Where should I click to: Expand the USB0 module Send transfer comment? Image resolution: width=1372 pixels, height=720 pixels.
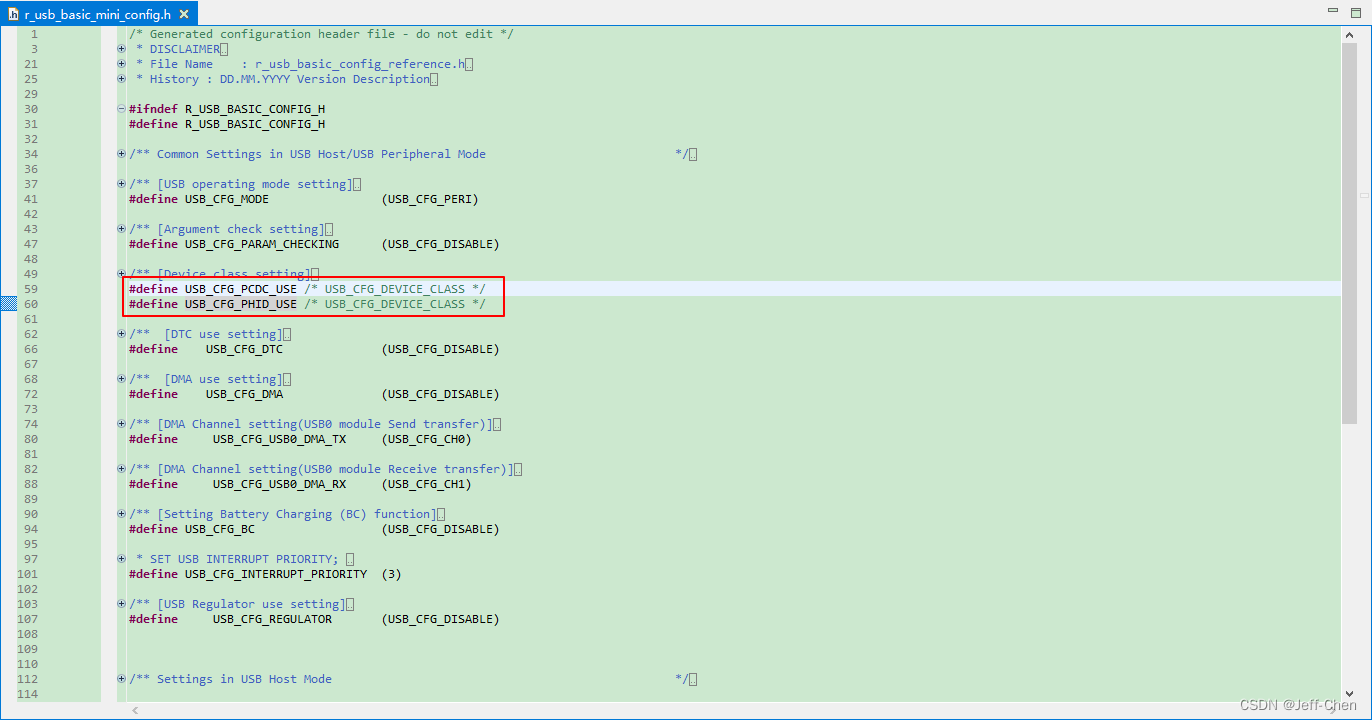point(121,424)
